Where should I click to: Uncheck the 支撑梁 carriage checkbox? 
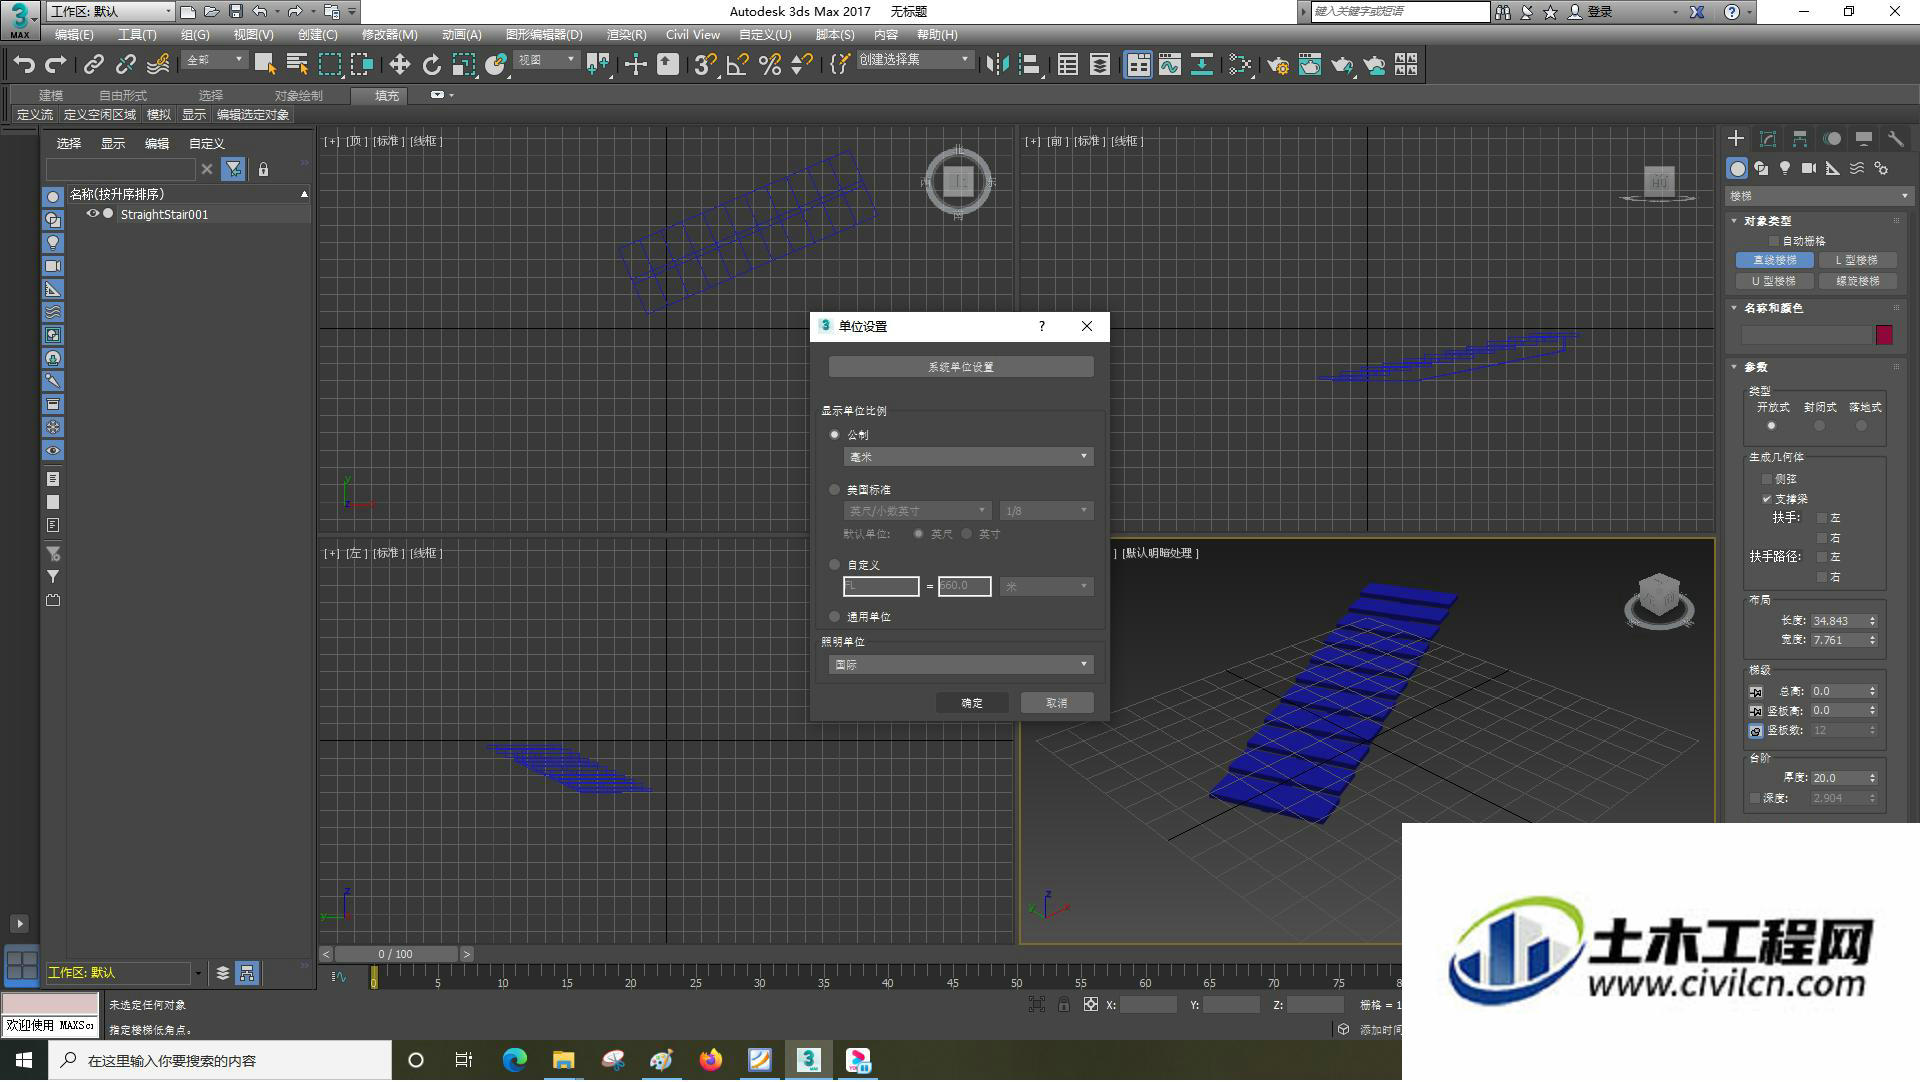[1767, 499]
